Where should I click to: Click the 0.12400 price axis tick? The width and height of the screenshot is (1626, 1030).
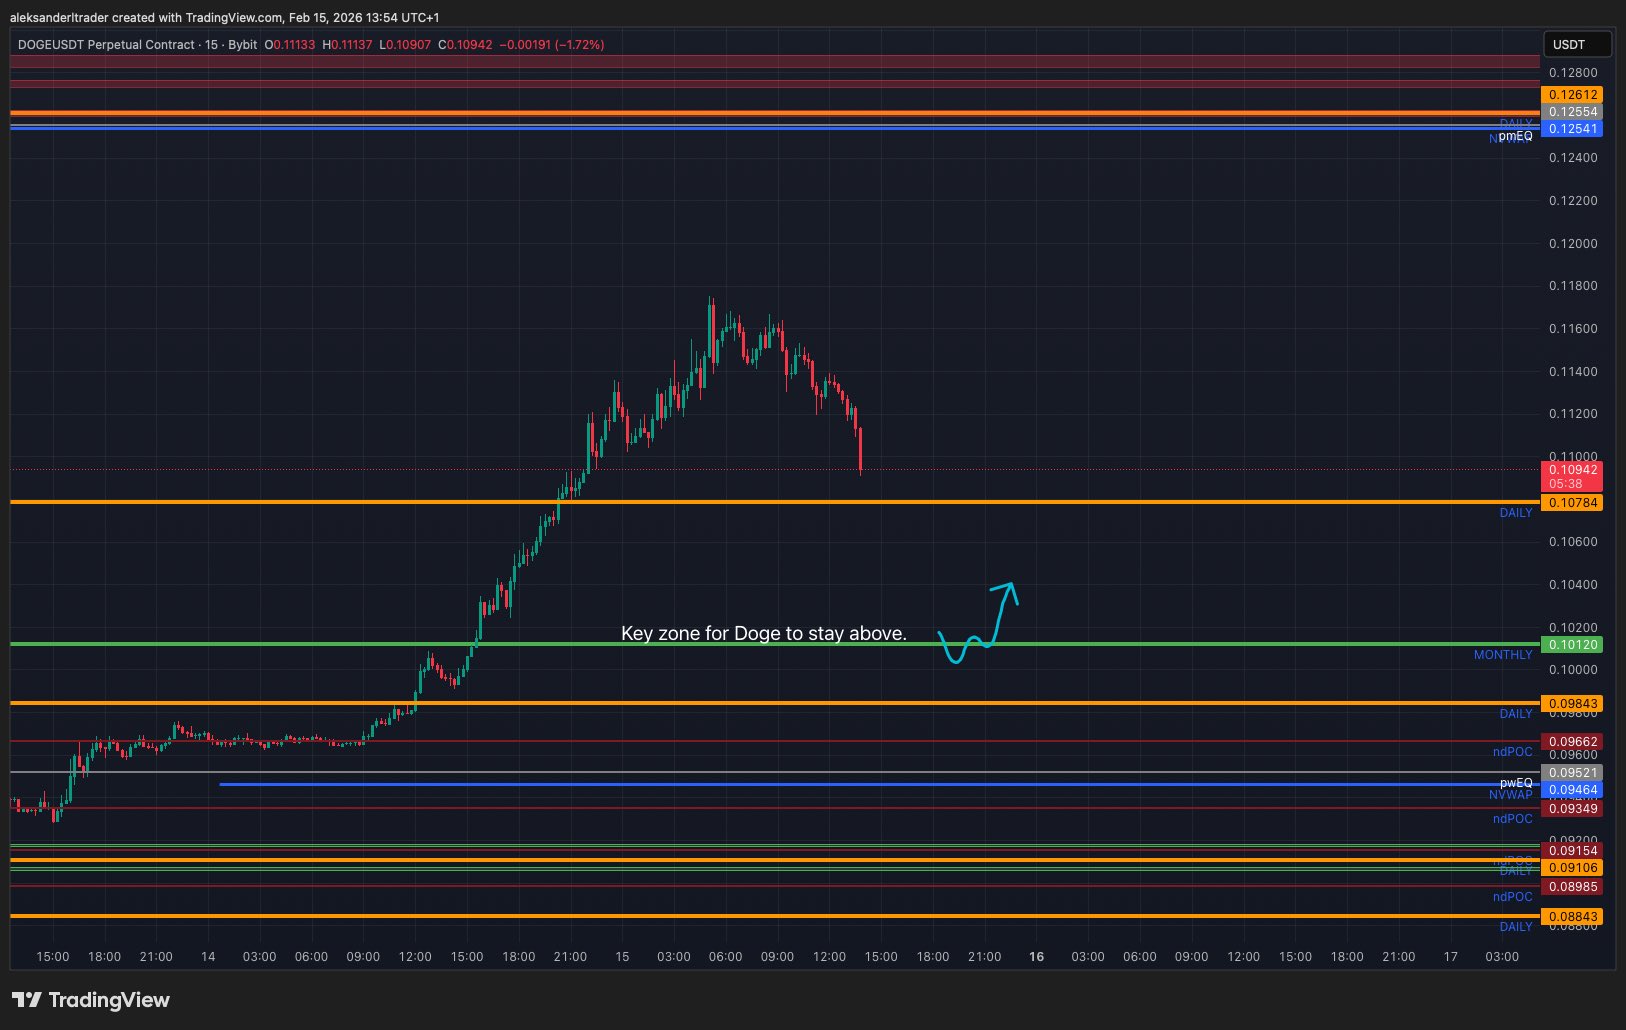click(x=1573, y=158)
